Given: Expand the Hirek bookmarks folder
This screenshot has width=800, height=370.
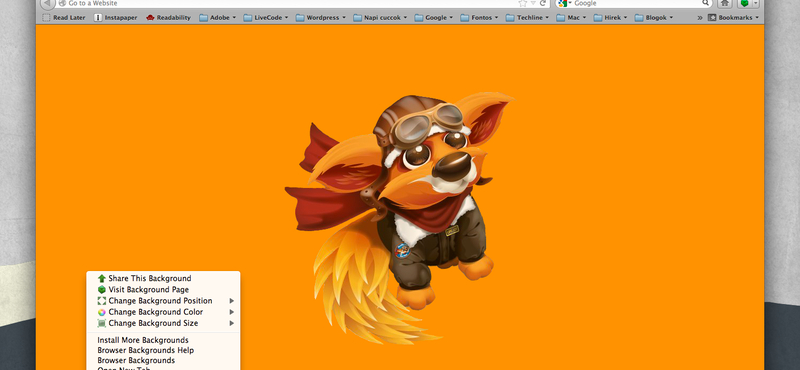Looking at the screenshot, I should pos(611,17).
